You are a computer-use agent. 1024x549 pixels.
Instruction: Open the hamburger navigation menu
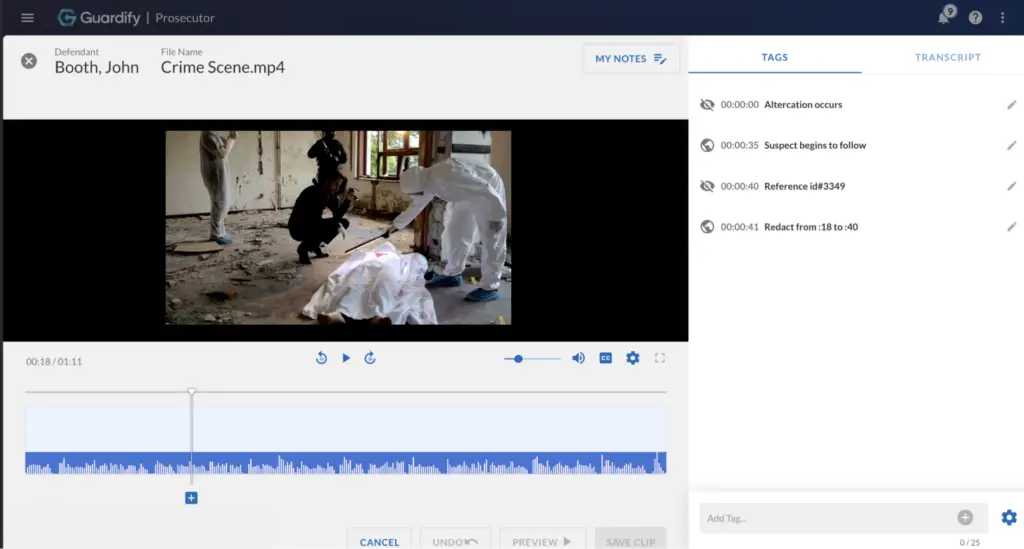27,18
